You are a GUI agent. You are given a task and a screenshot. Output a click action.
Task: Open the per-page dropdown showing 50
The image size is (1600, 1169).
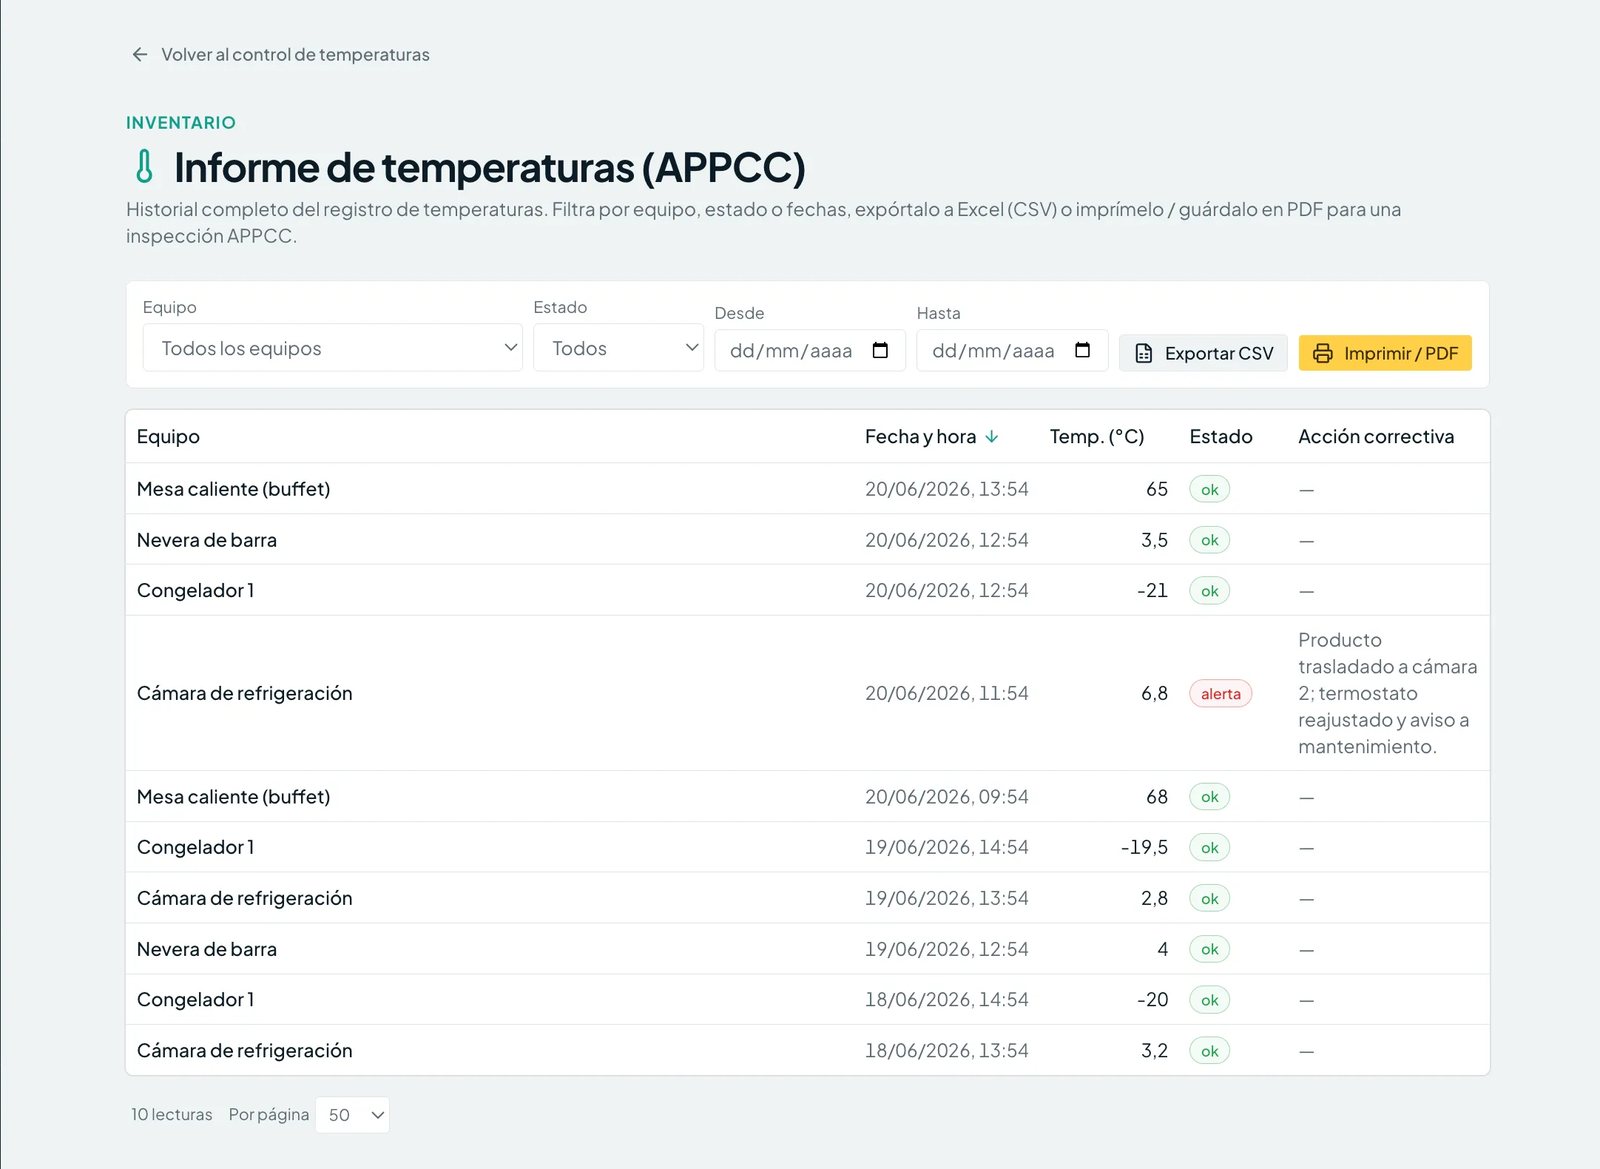coord(352,1115)
